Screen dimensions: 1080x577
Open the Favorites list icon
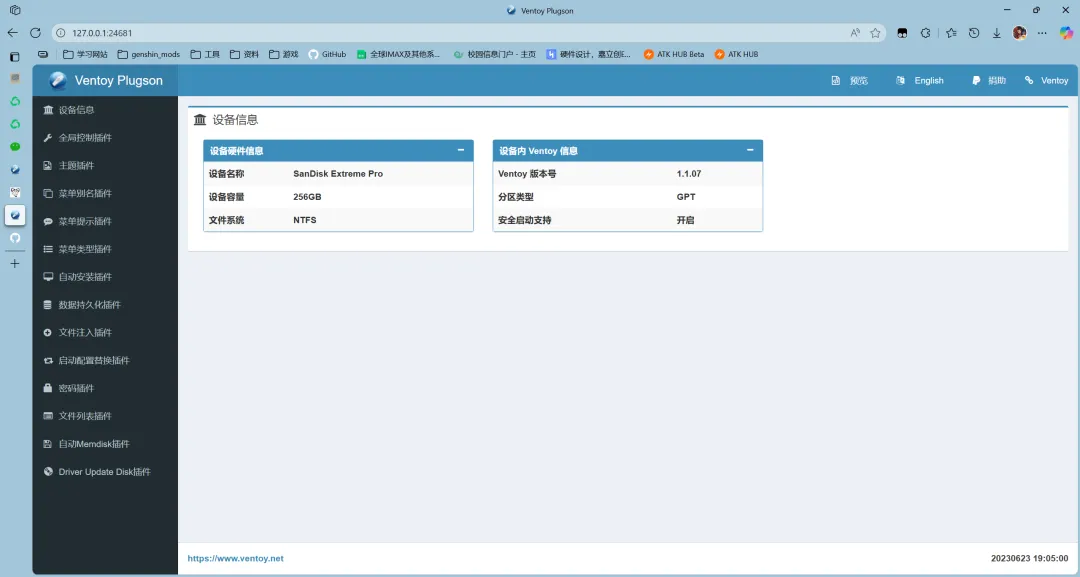(x=951, y=33)
